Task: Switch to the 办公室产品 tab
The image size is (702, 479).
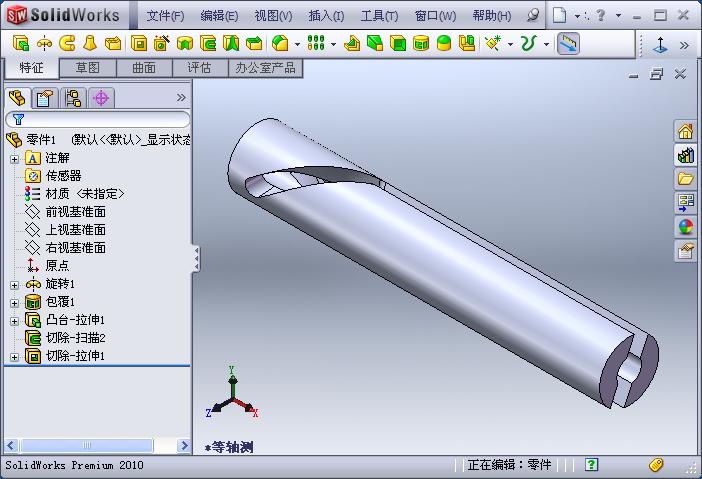Action: click(265, 68)
